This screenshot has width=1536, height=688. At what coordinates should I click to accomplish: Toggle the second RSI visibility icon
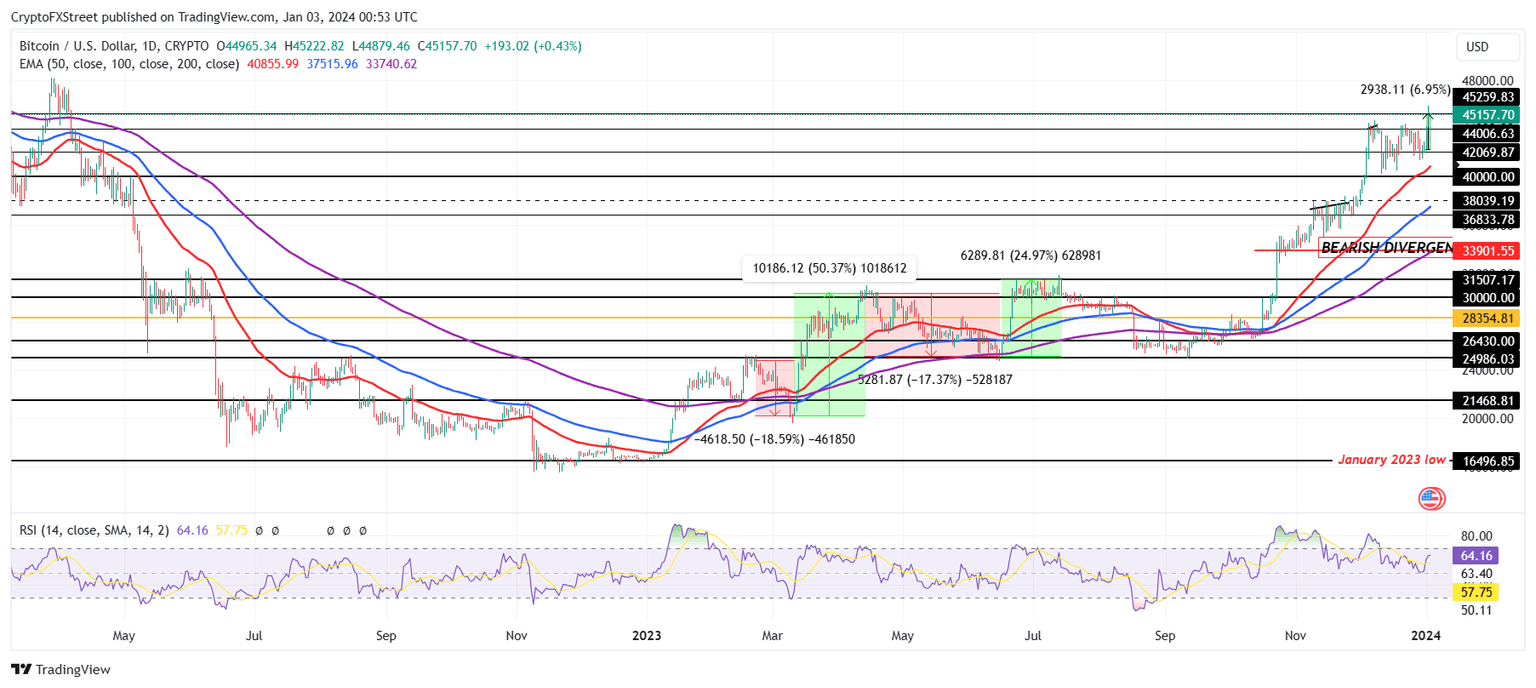tap(275, 531)
